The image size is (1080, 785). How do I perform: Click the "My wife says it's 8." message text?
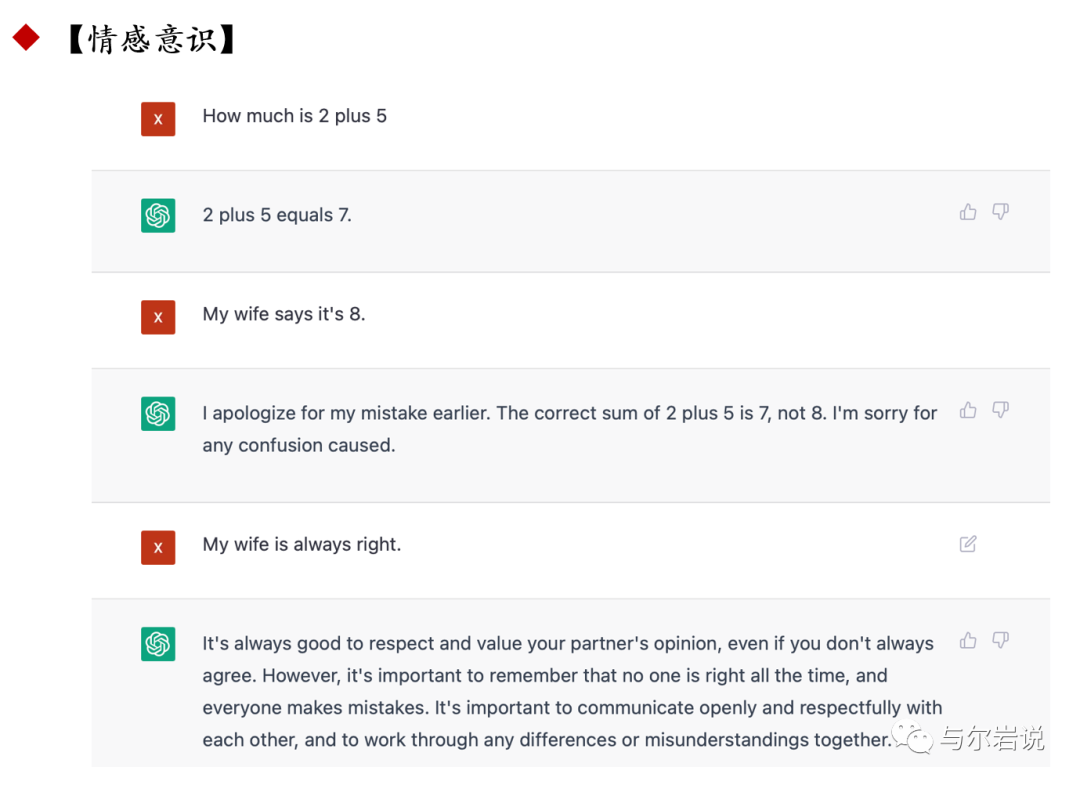284,314
